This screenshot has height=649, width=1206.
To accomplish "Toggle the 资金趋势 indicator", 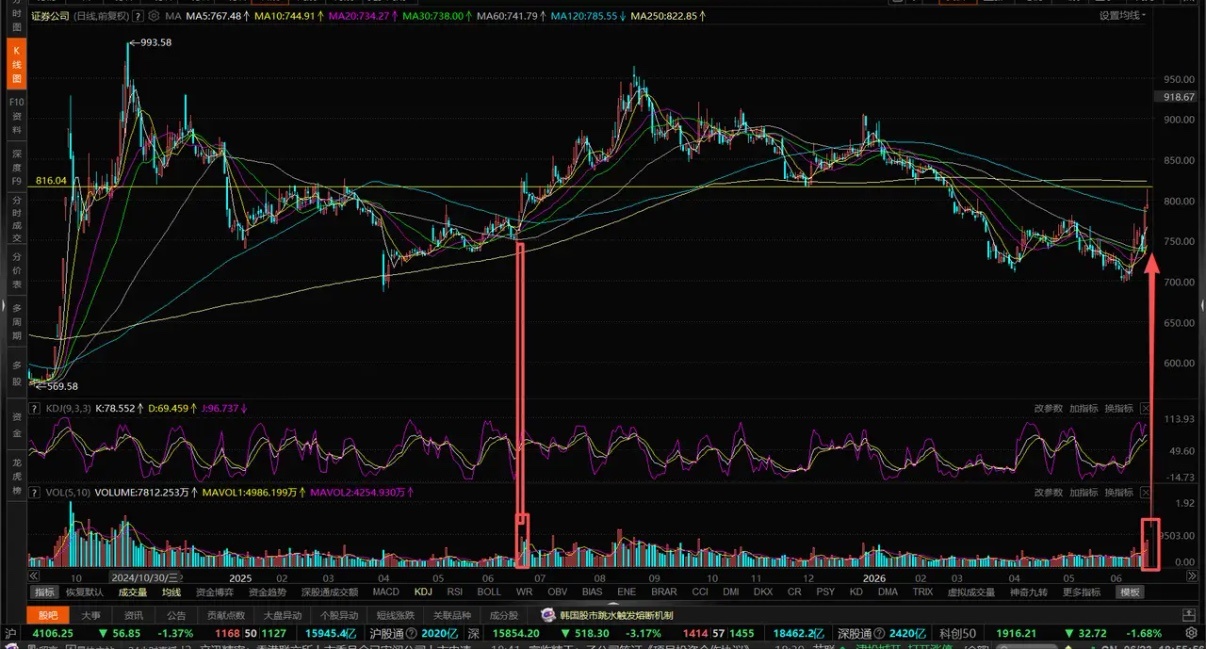I will point(266,592).
